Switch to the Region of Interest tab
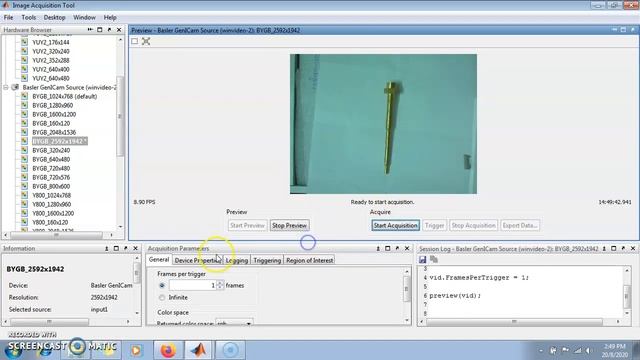This screenshot has width=640, height=360. (x=309, y=260)
